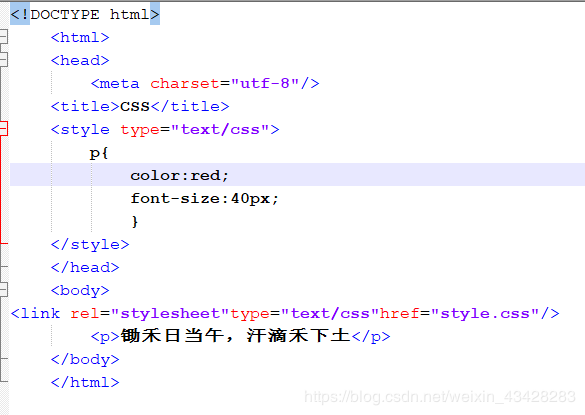This screenshot has height=415, width=585.
Task: Collapse the head tag fold marker
Action: click(x=3, y=60)
